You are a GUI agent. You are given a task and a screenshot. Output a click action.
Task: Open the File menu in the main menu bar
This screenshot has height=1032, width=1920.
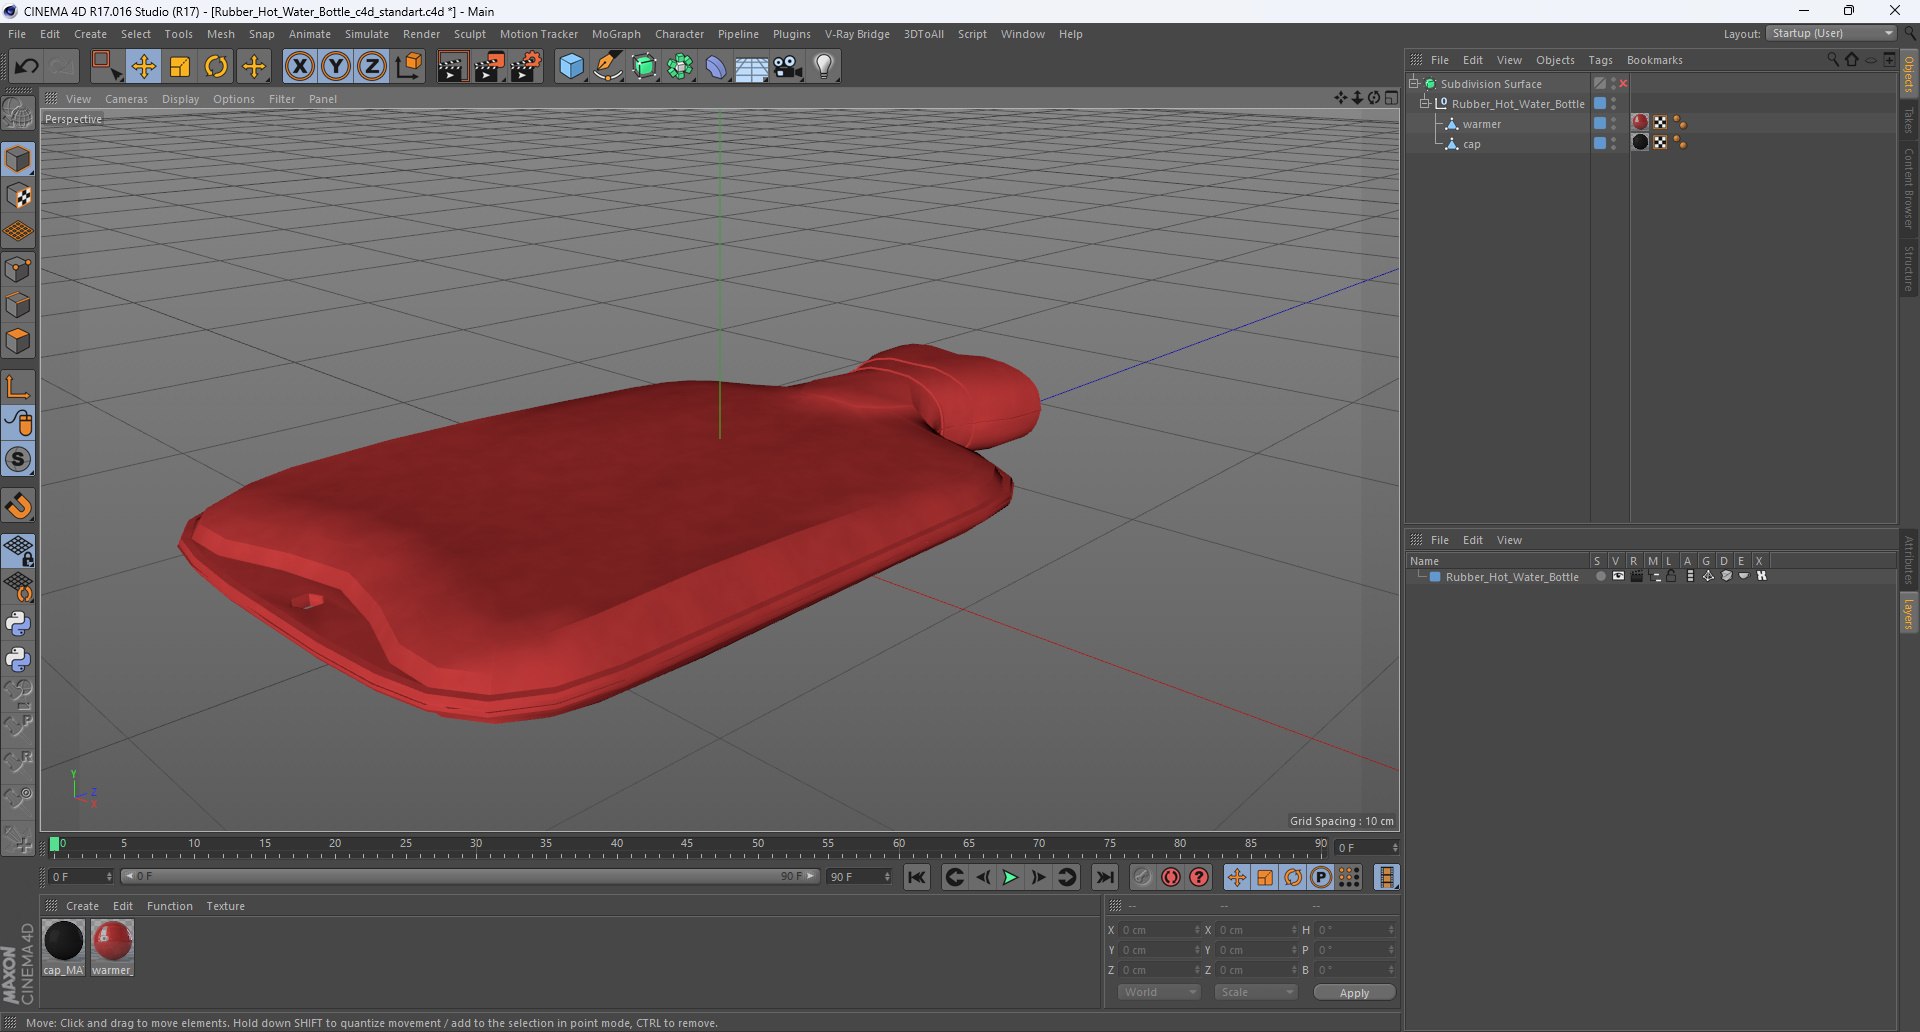[17, 34]
